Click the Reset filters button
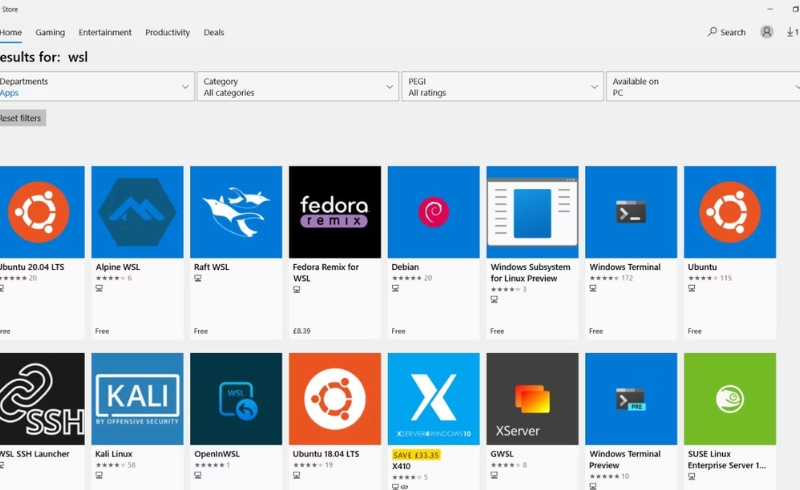The height and width of the screenshot is (490, 800). (x=22, y=118)
